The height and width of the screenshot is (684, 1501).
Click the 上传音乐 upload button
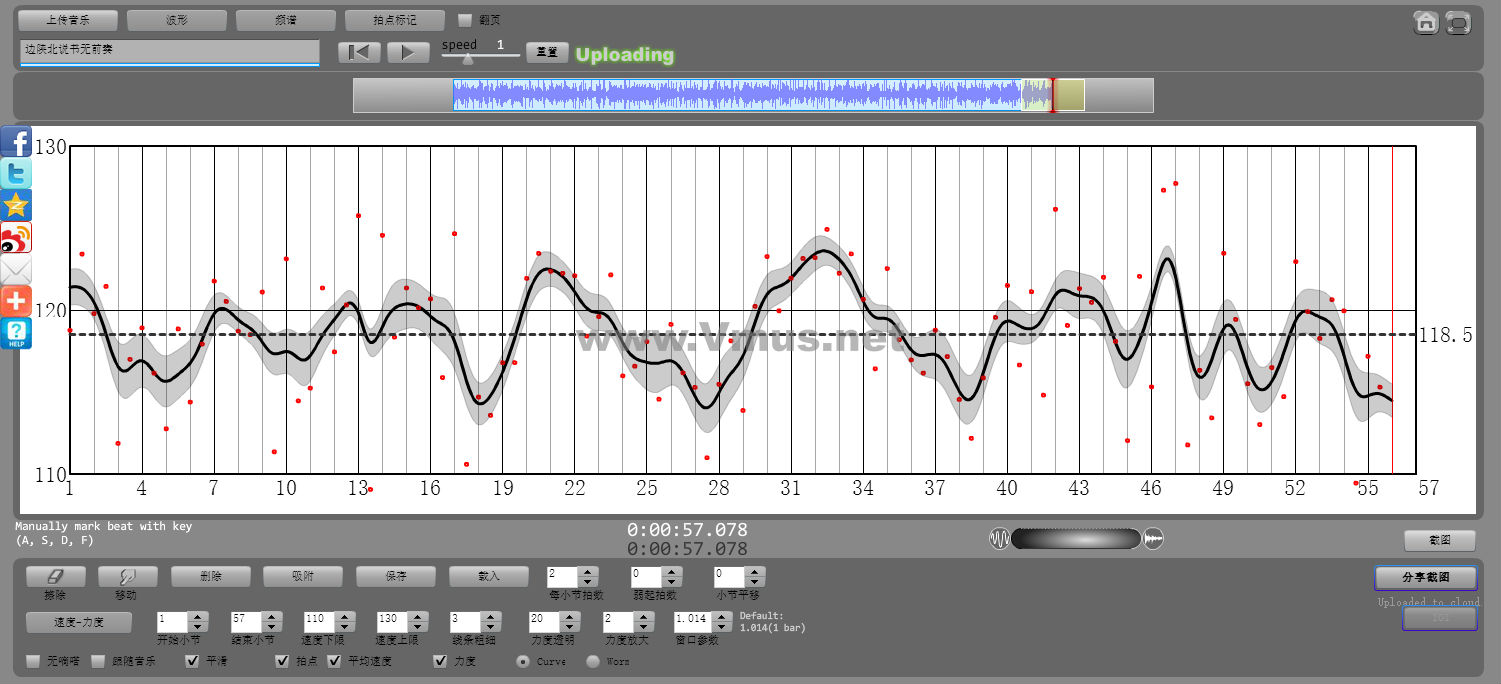[68, 20]
